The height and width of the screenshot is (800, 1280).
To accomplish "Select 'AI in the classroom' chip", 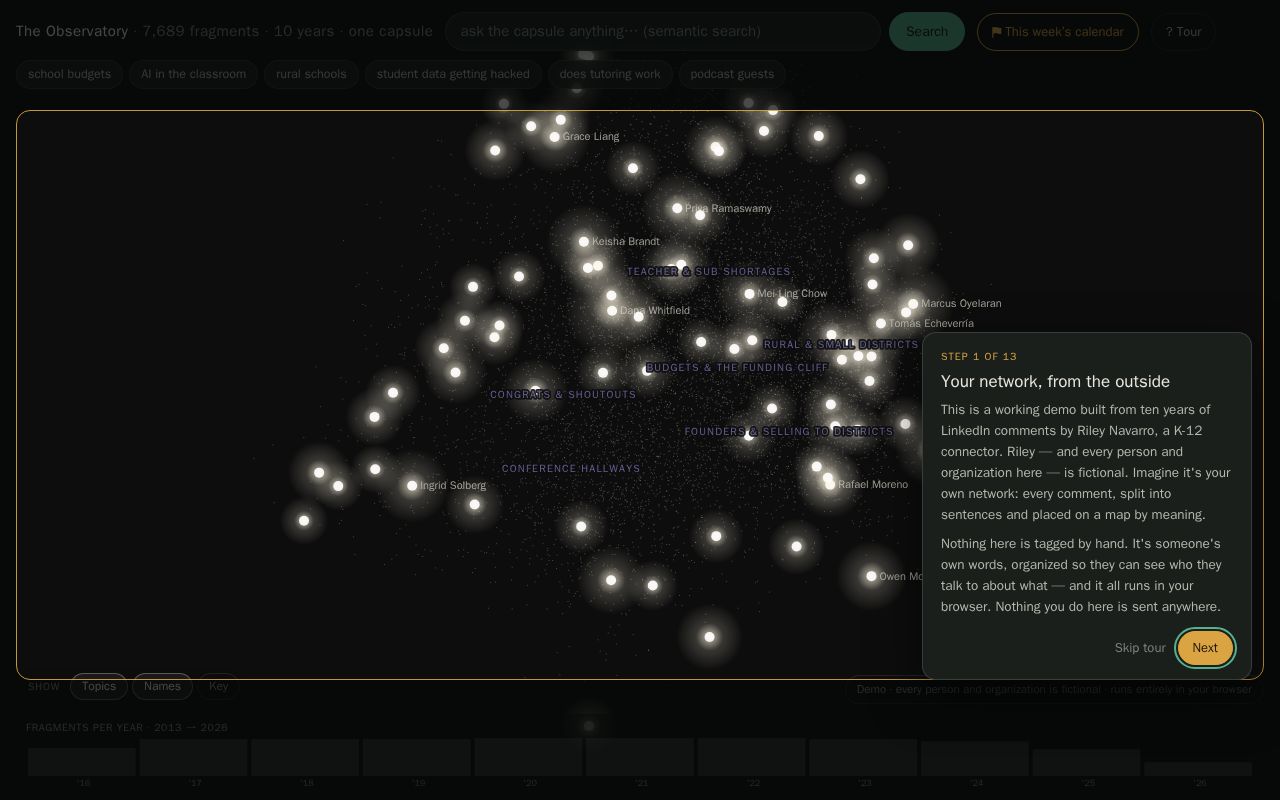I will (x=193, y=74).
